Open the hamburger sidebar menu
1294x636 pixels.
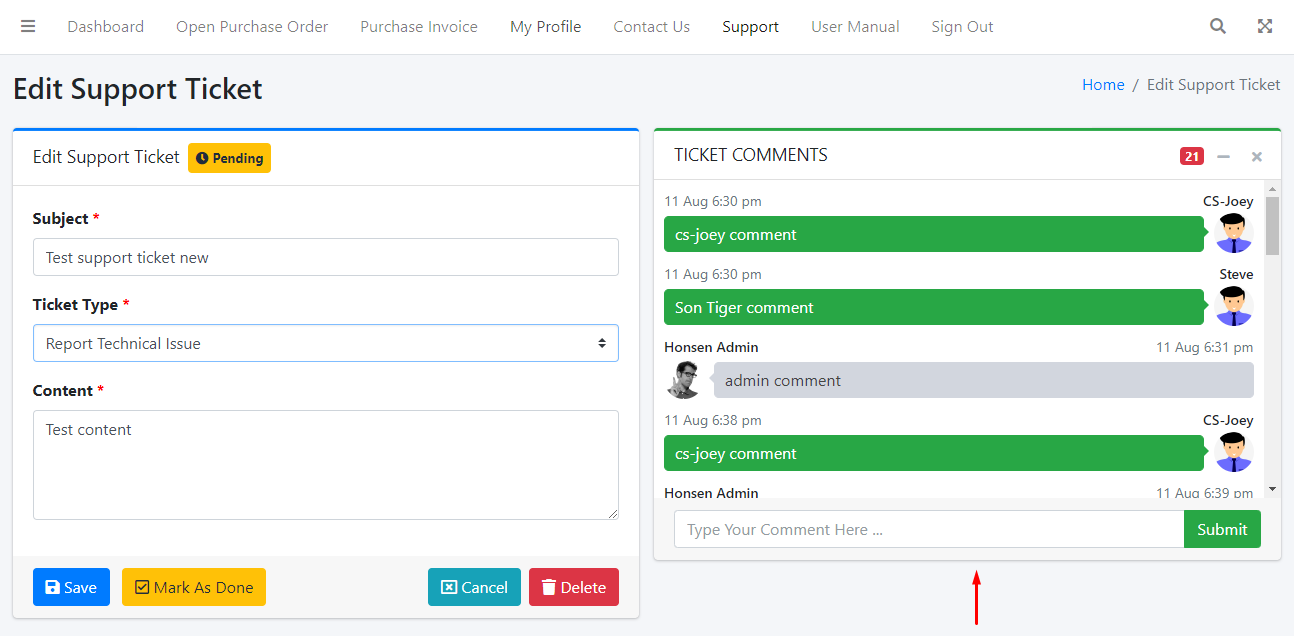tap(28, 27)
